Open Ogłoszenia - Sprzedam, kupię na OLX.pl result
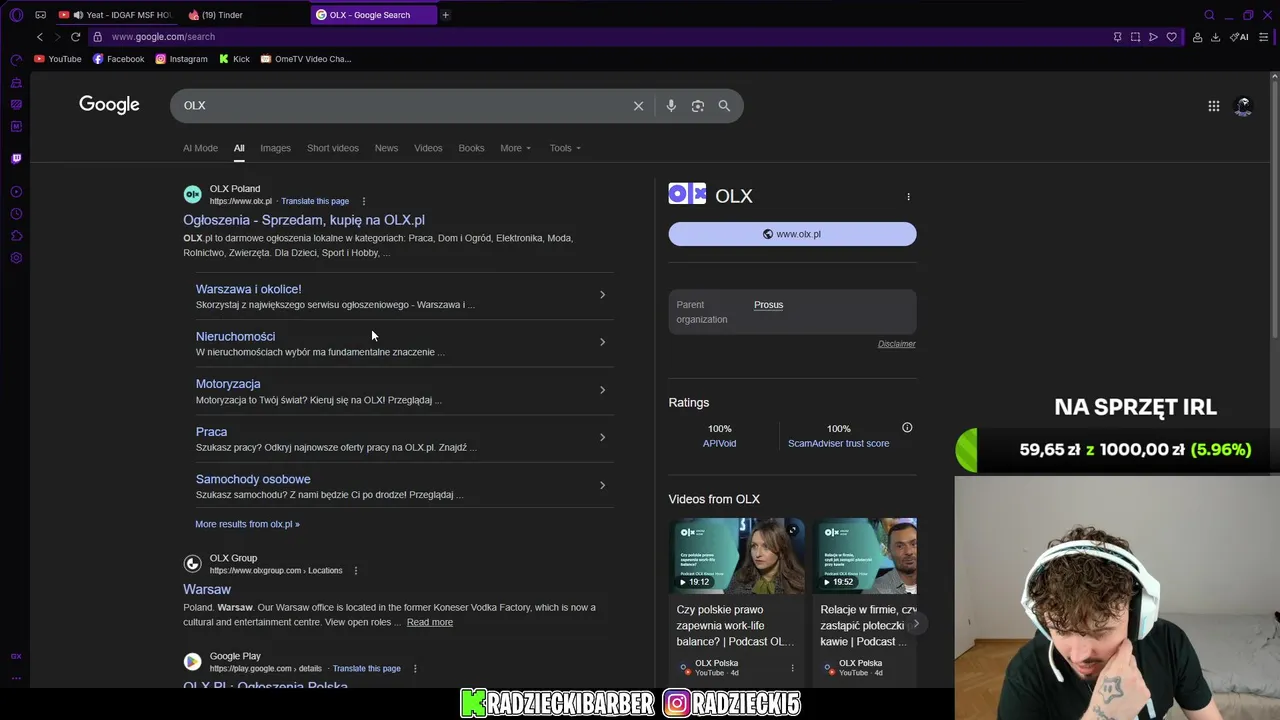1280x720 pixels. 304,220
